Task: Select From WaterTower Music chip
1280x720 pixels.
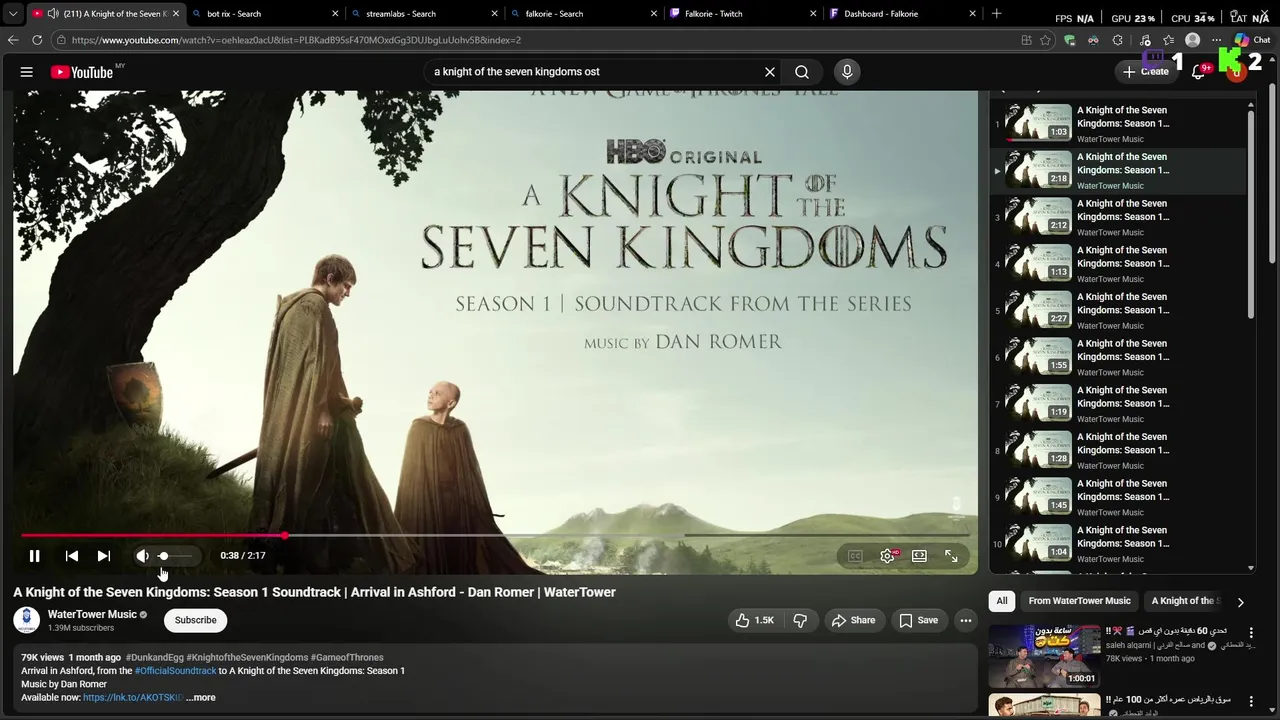Action: [x=1079, y=601]
